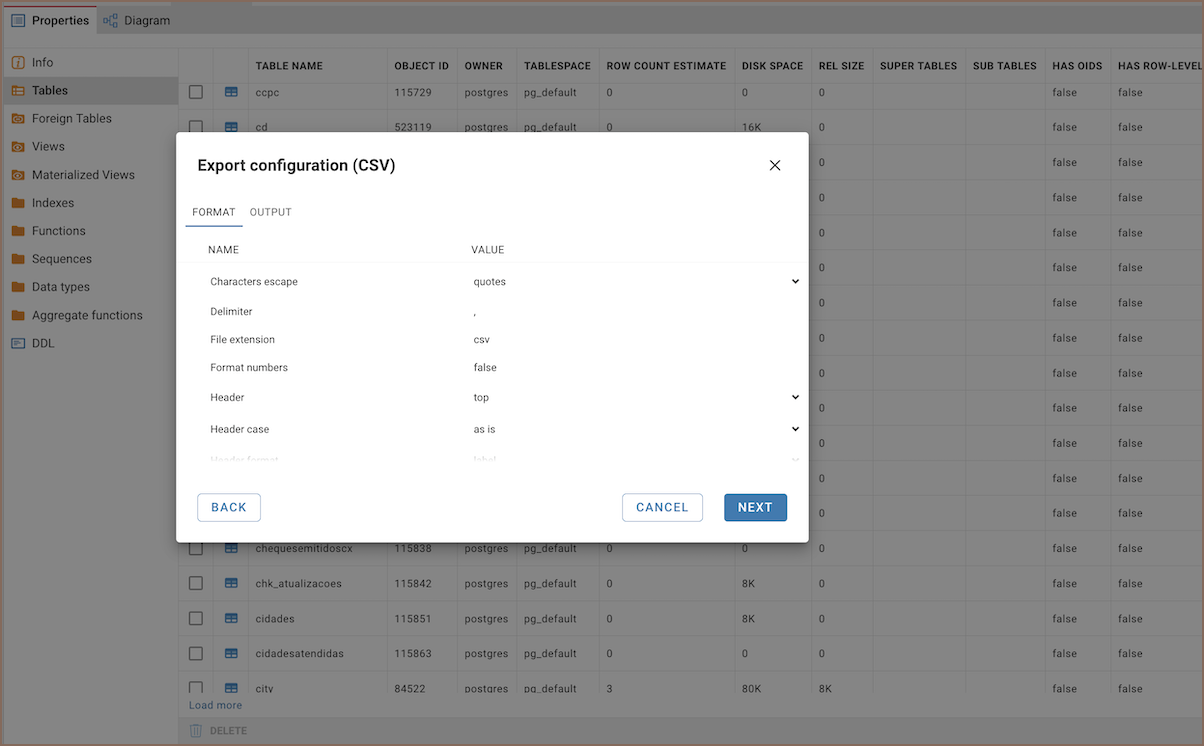Click the Diagram tab icon

pyautogui.click(x=110, y=20)
